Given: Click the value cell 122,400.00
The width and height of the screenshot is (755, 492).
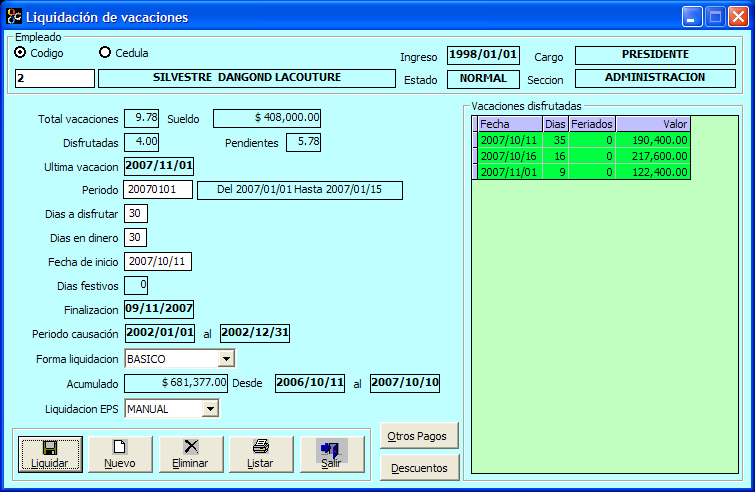Looking at the screenshot, I should click(653, 172).
